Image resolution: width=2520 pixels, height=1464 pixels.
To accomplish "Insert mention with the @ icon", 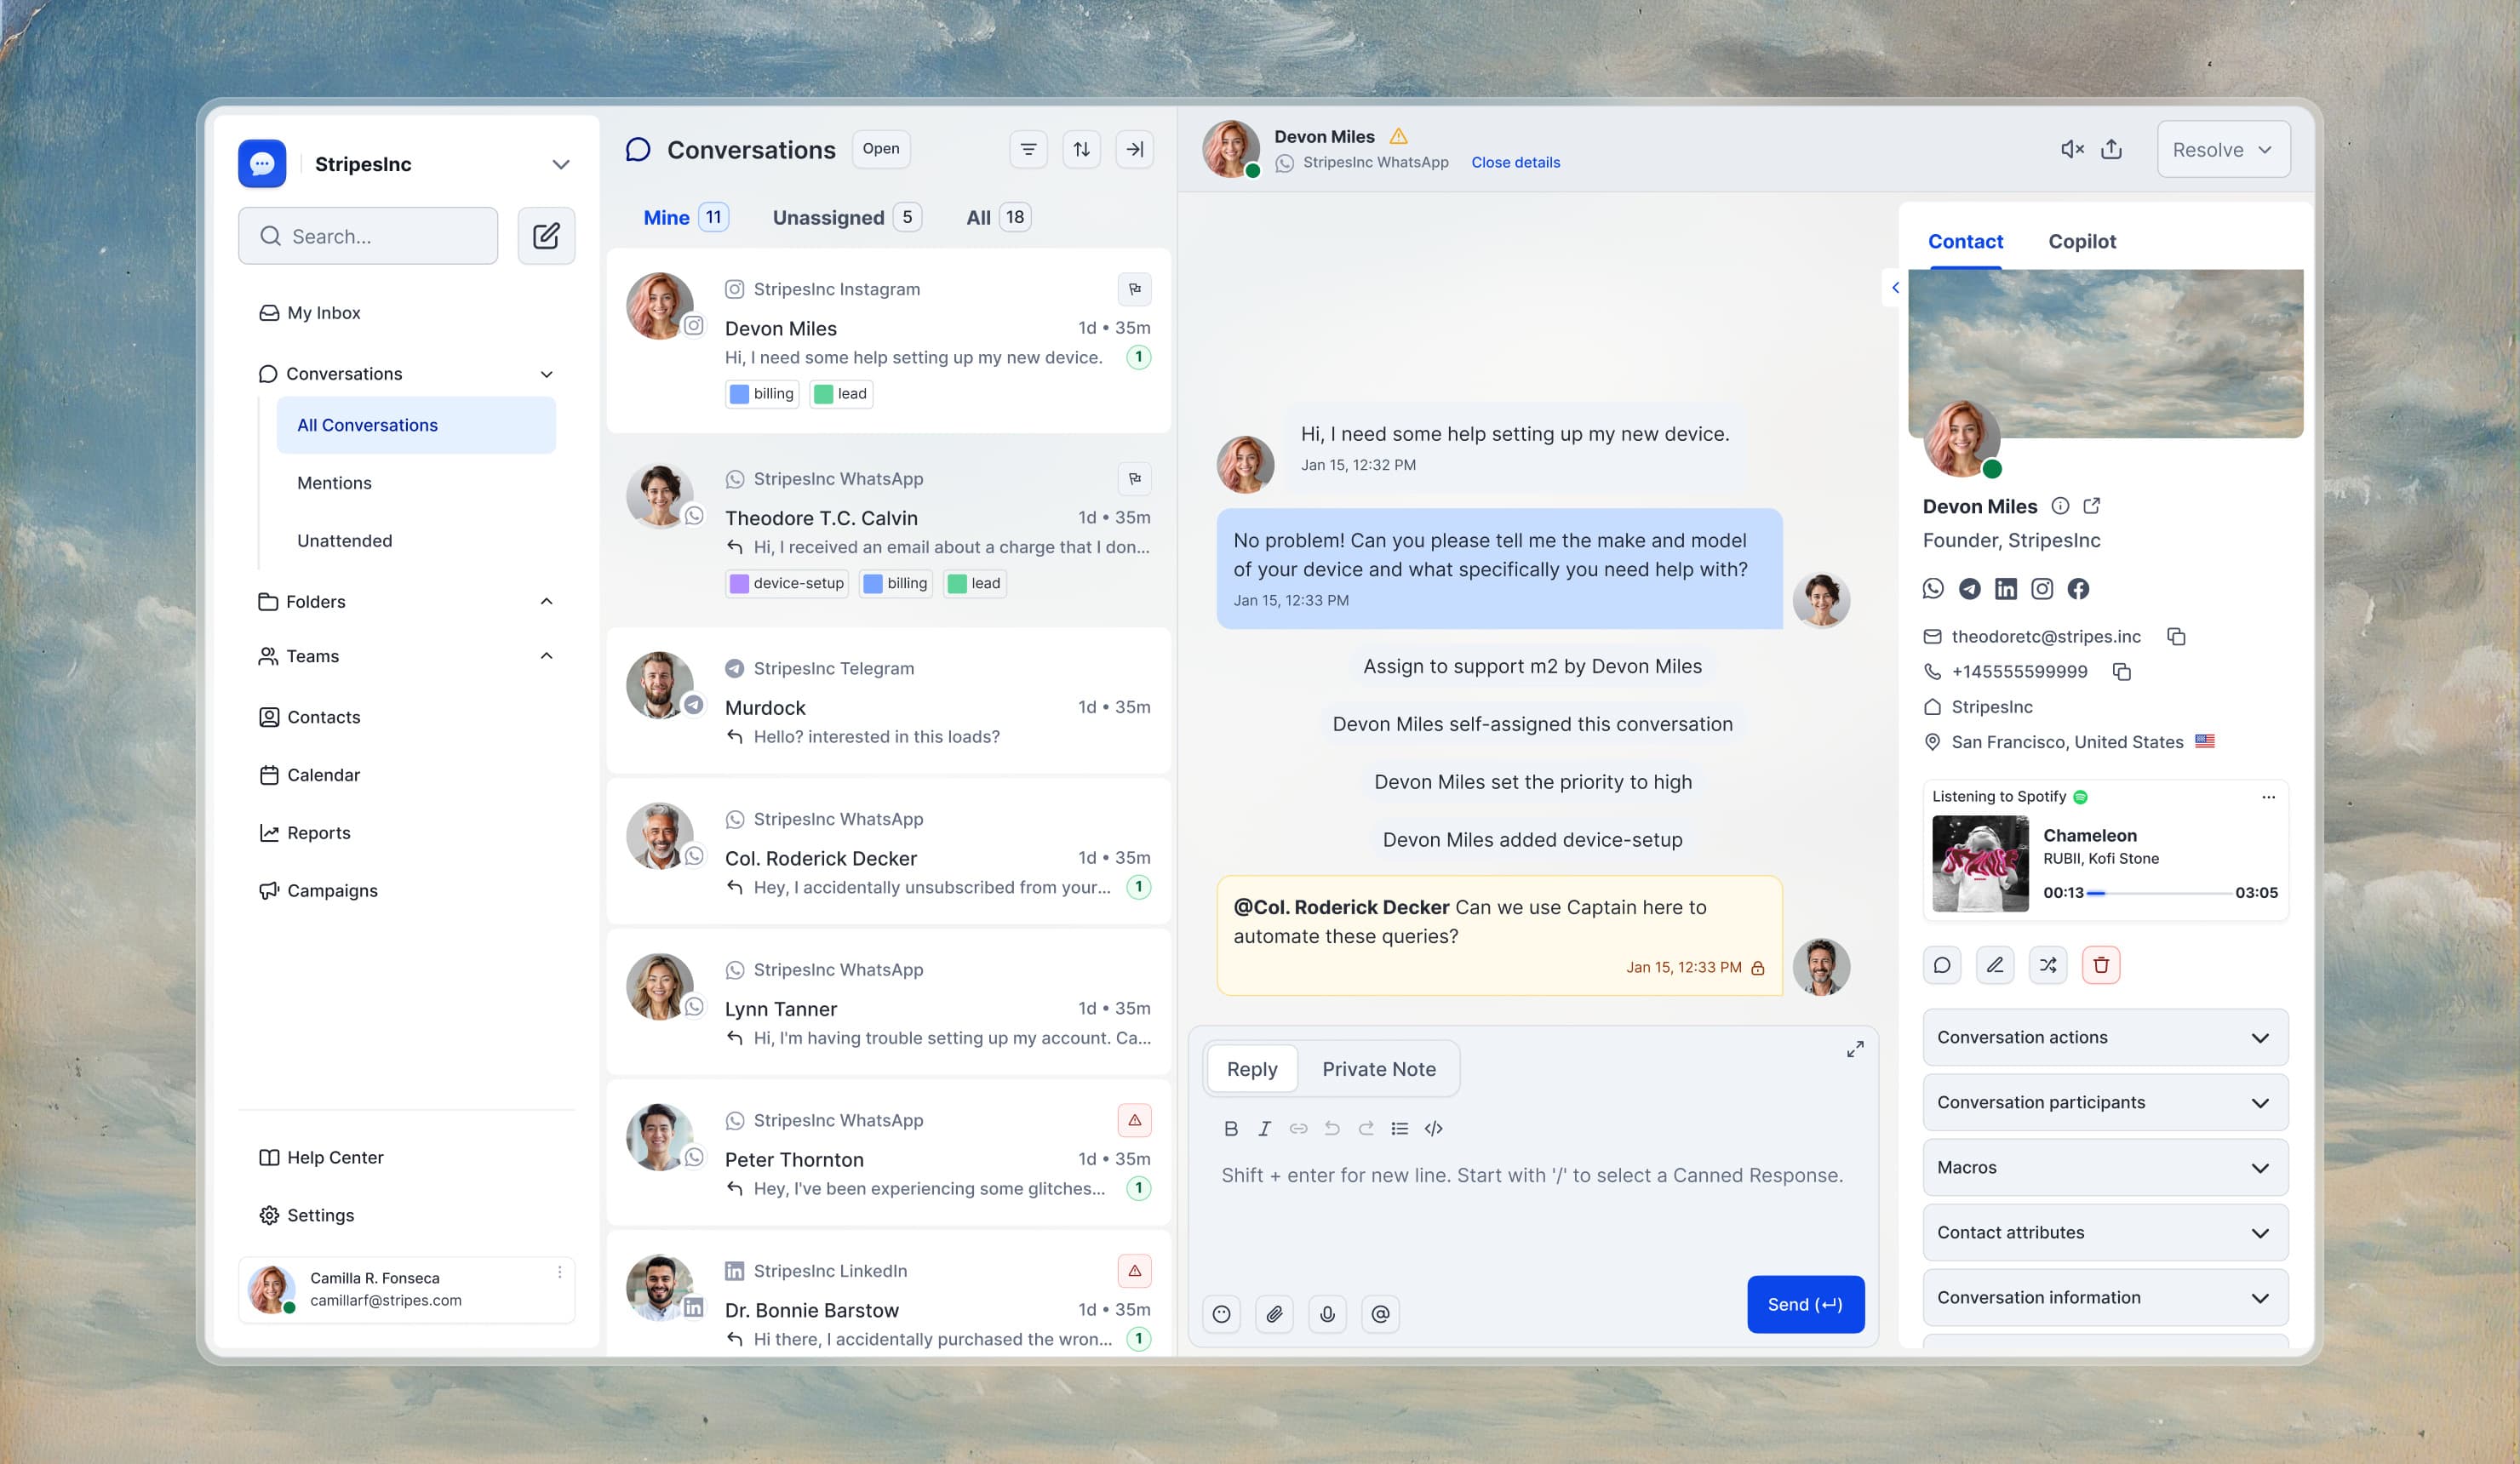I will pos(1380,1314).
